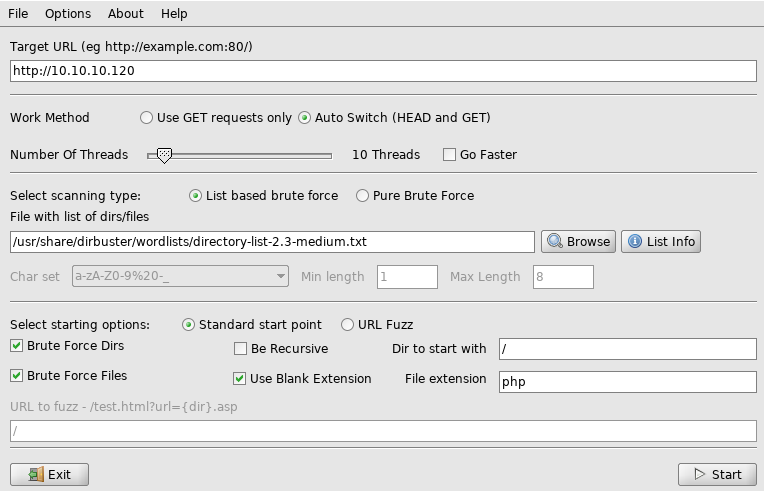Click the File extension field
Image resolution: width=764 pixels, height=491 pixels.
click(x=628, y=382)
